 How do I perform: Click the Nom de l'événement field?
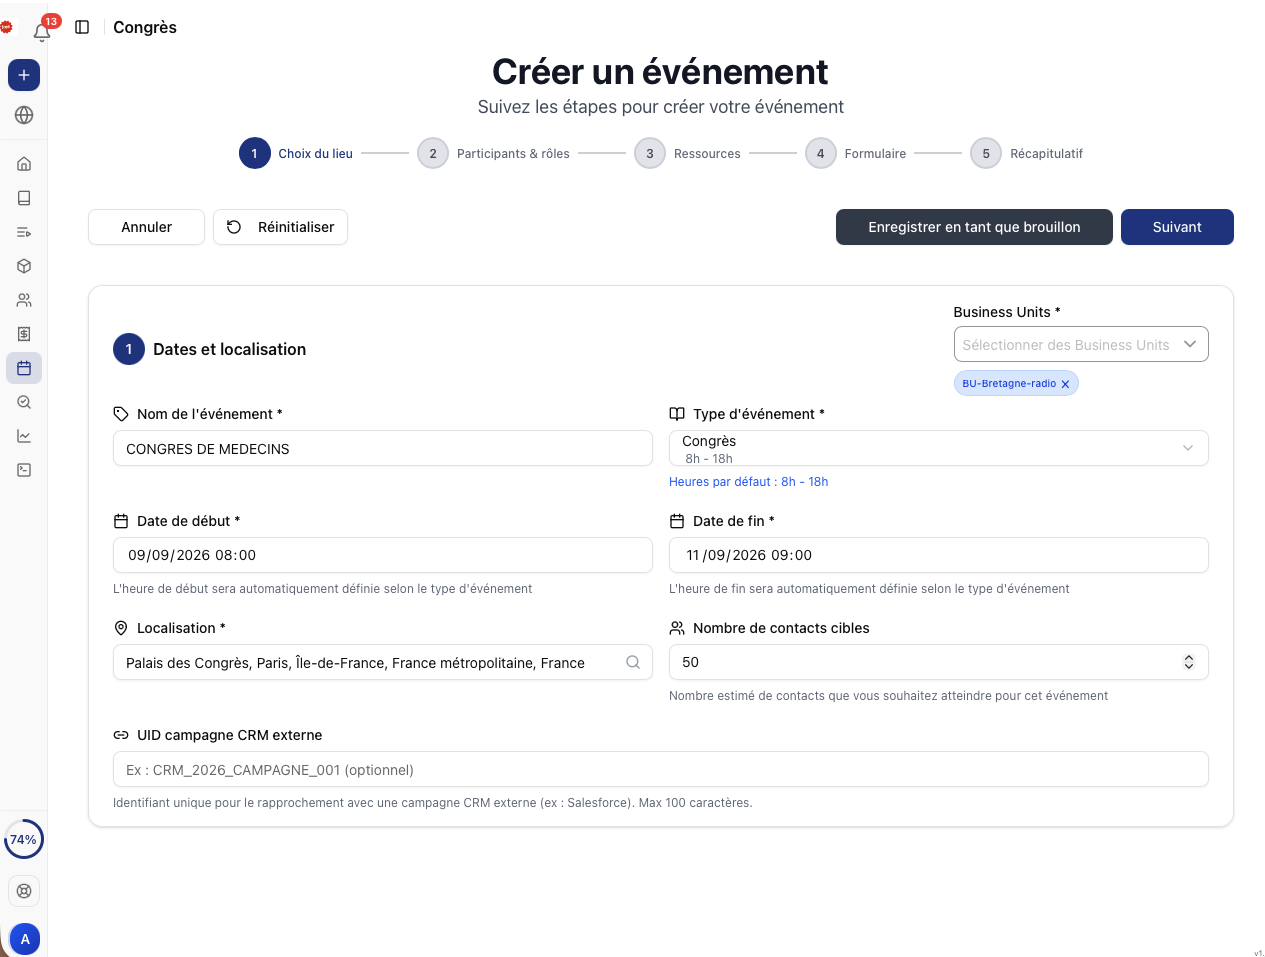click(383, 448)
